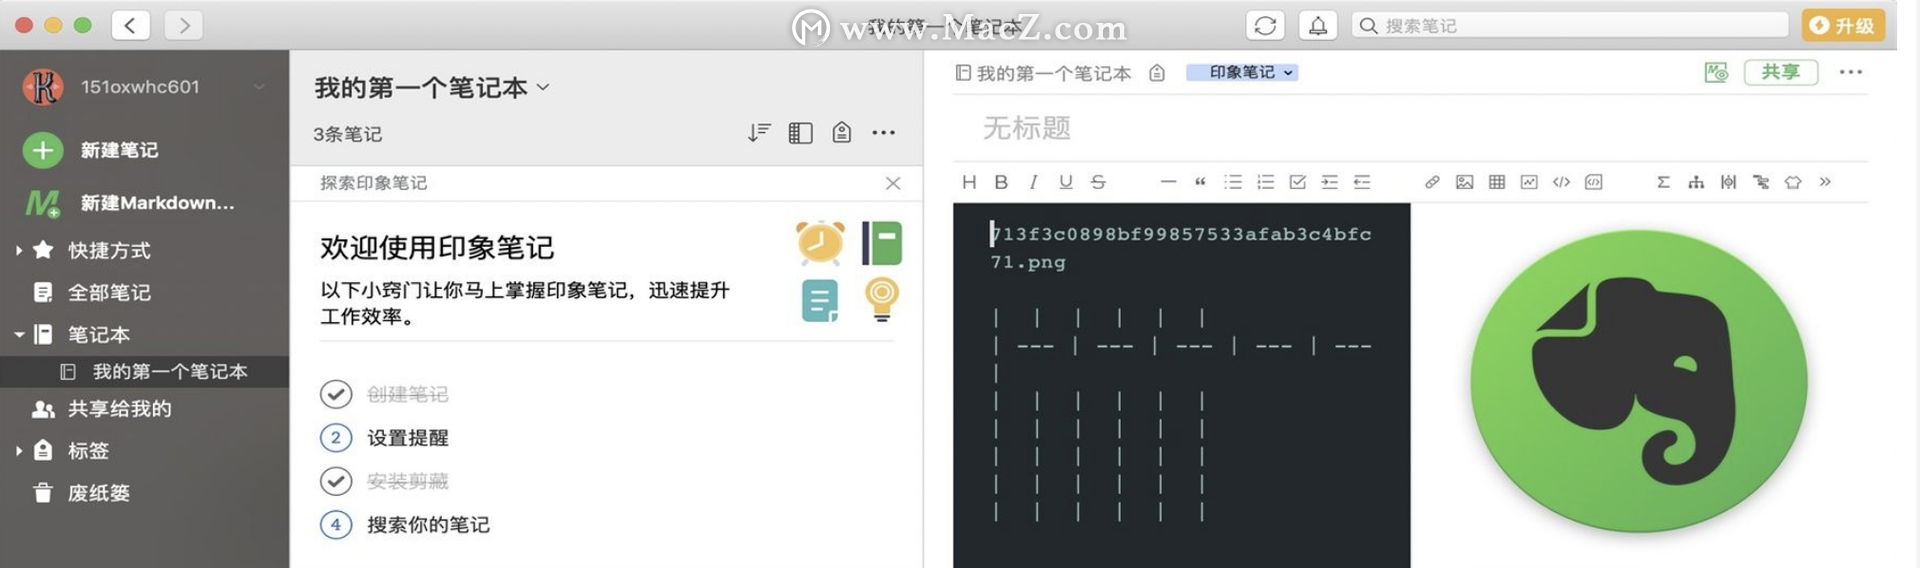
Task: Insert a math formula sigma icon
Action: point(1663,182)
